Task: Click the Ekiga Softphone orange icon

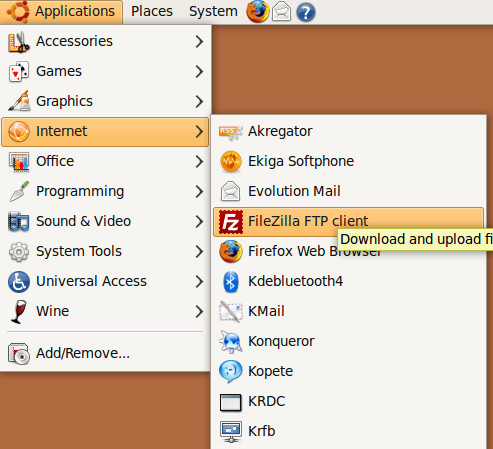Action: pos(230,162)
